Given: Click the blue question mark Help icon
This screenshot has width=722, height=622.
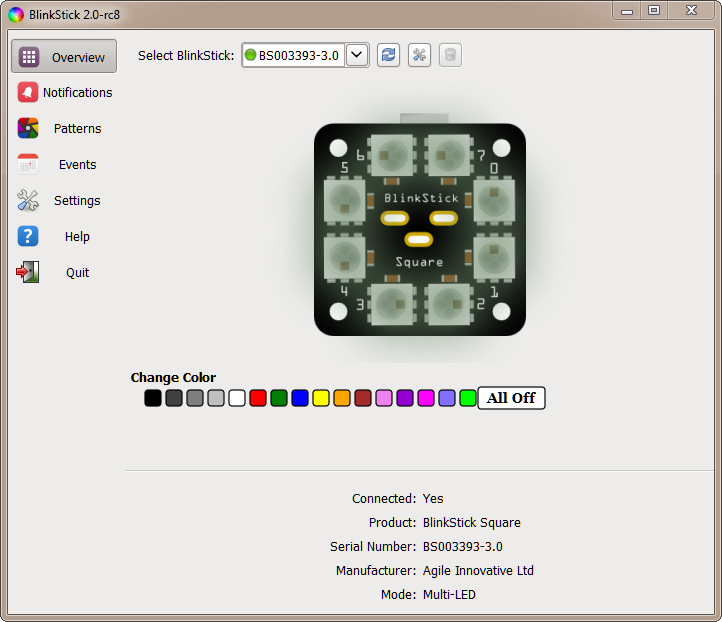Looking at the screenshot, I should pos(28,236).
